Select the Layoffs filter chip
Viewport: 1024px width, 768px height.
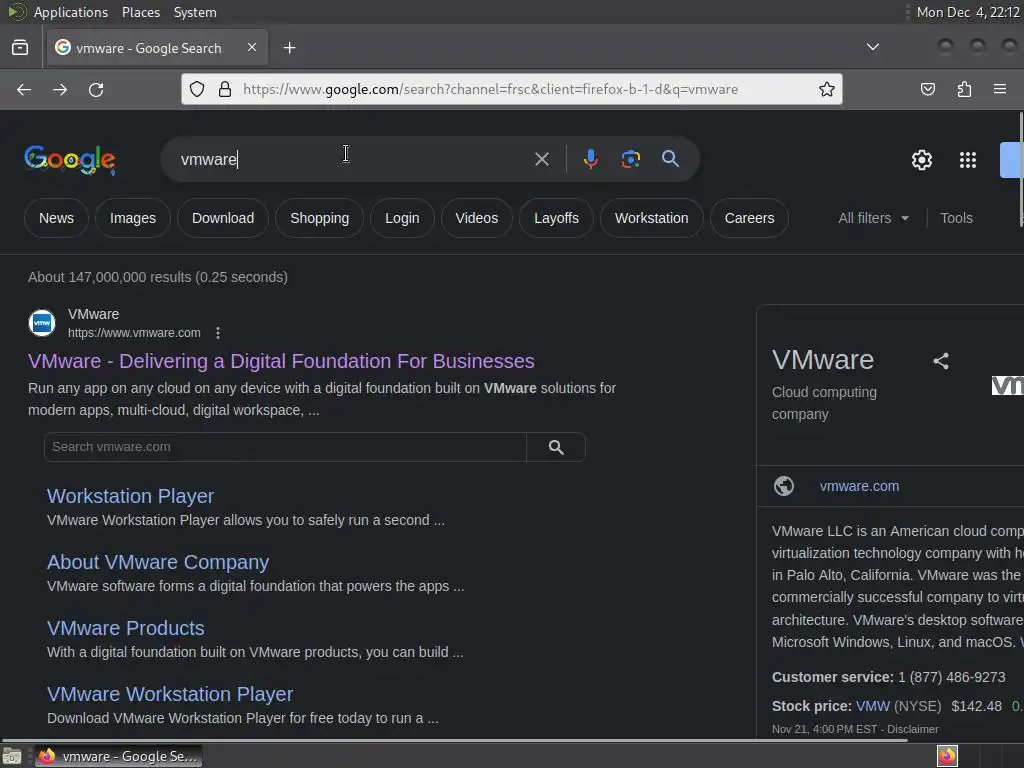click(556, 218)
